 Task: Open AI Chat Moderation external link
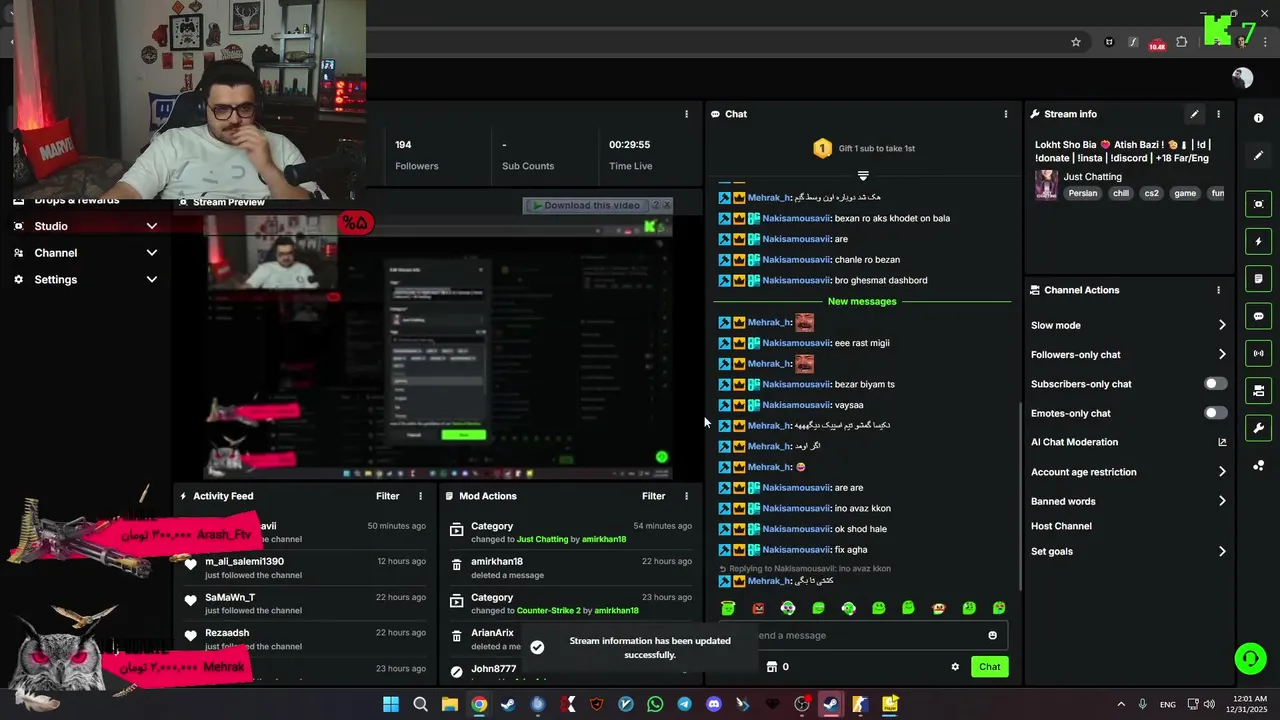click(1222, 442)
